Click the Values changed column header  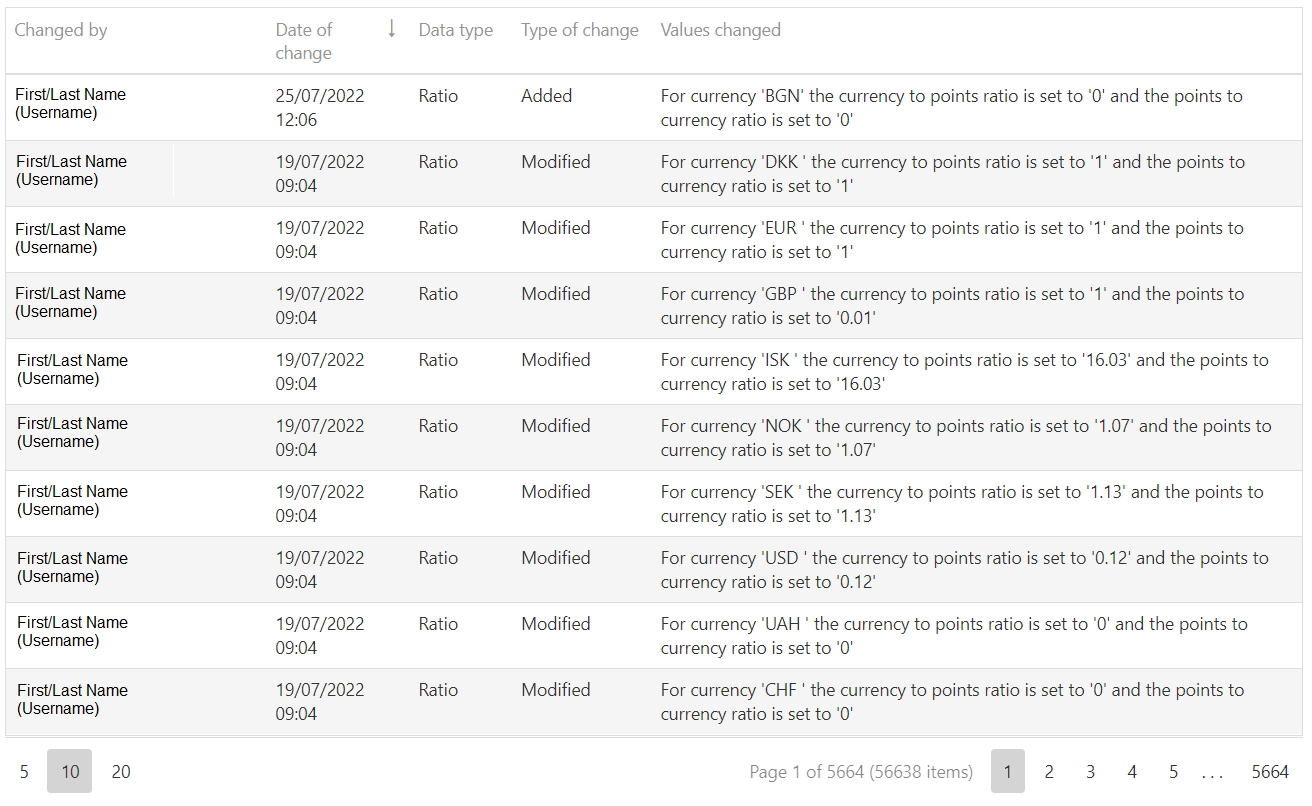pyautogui.click(x=720, y=30)
